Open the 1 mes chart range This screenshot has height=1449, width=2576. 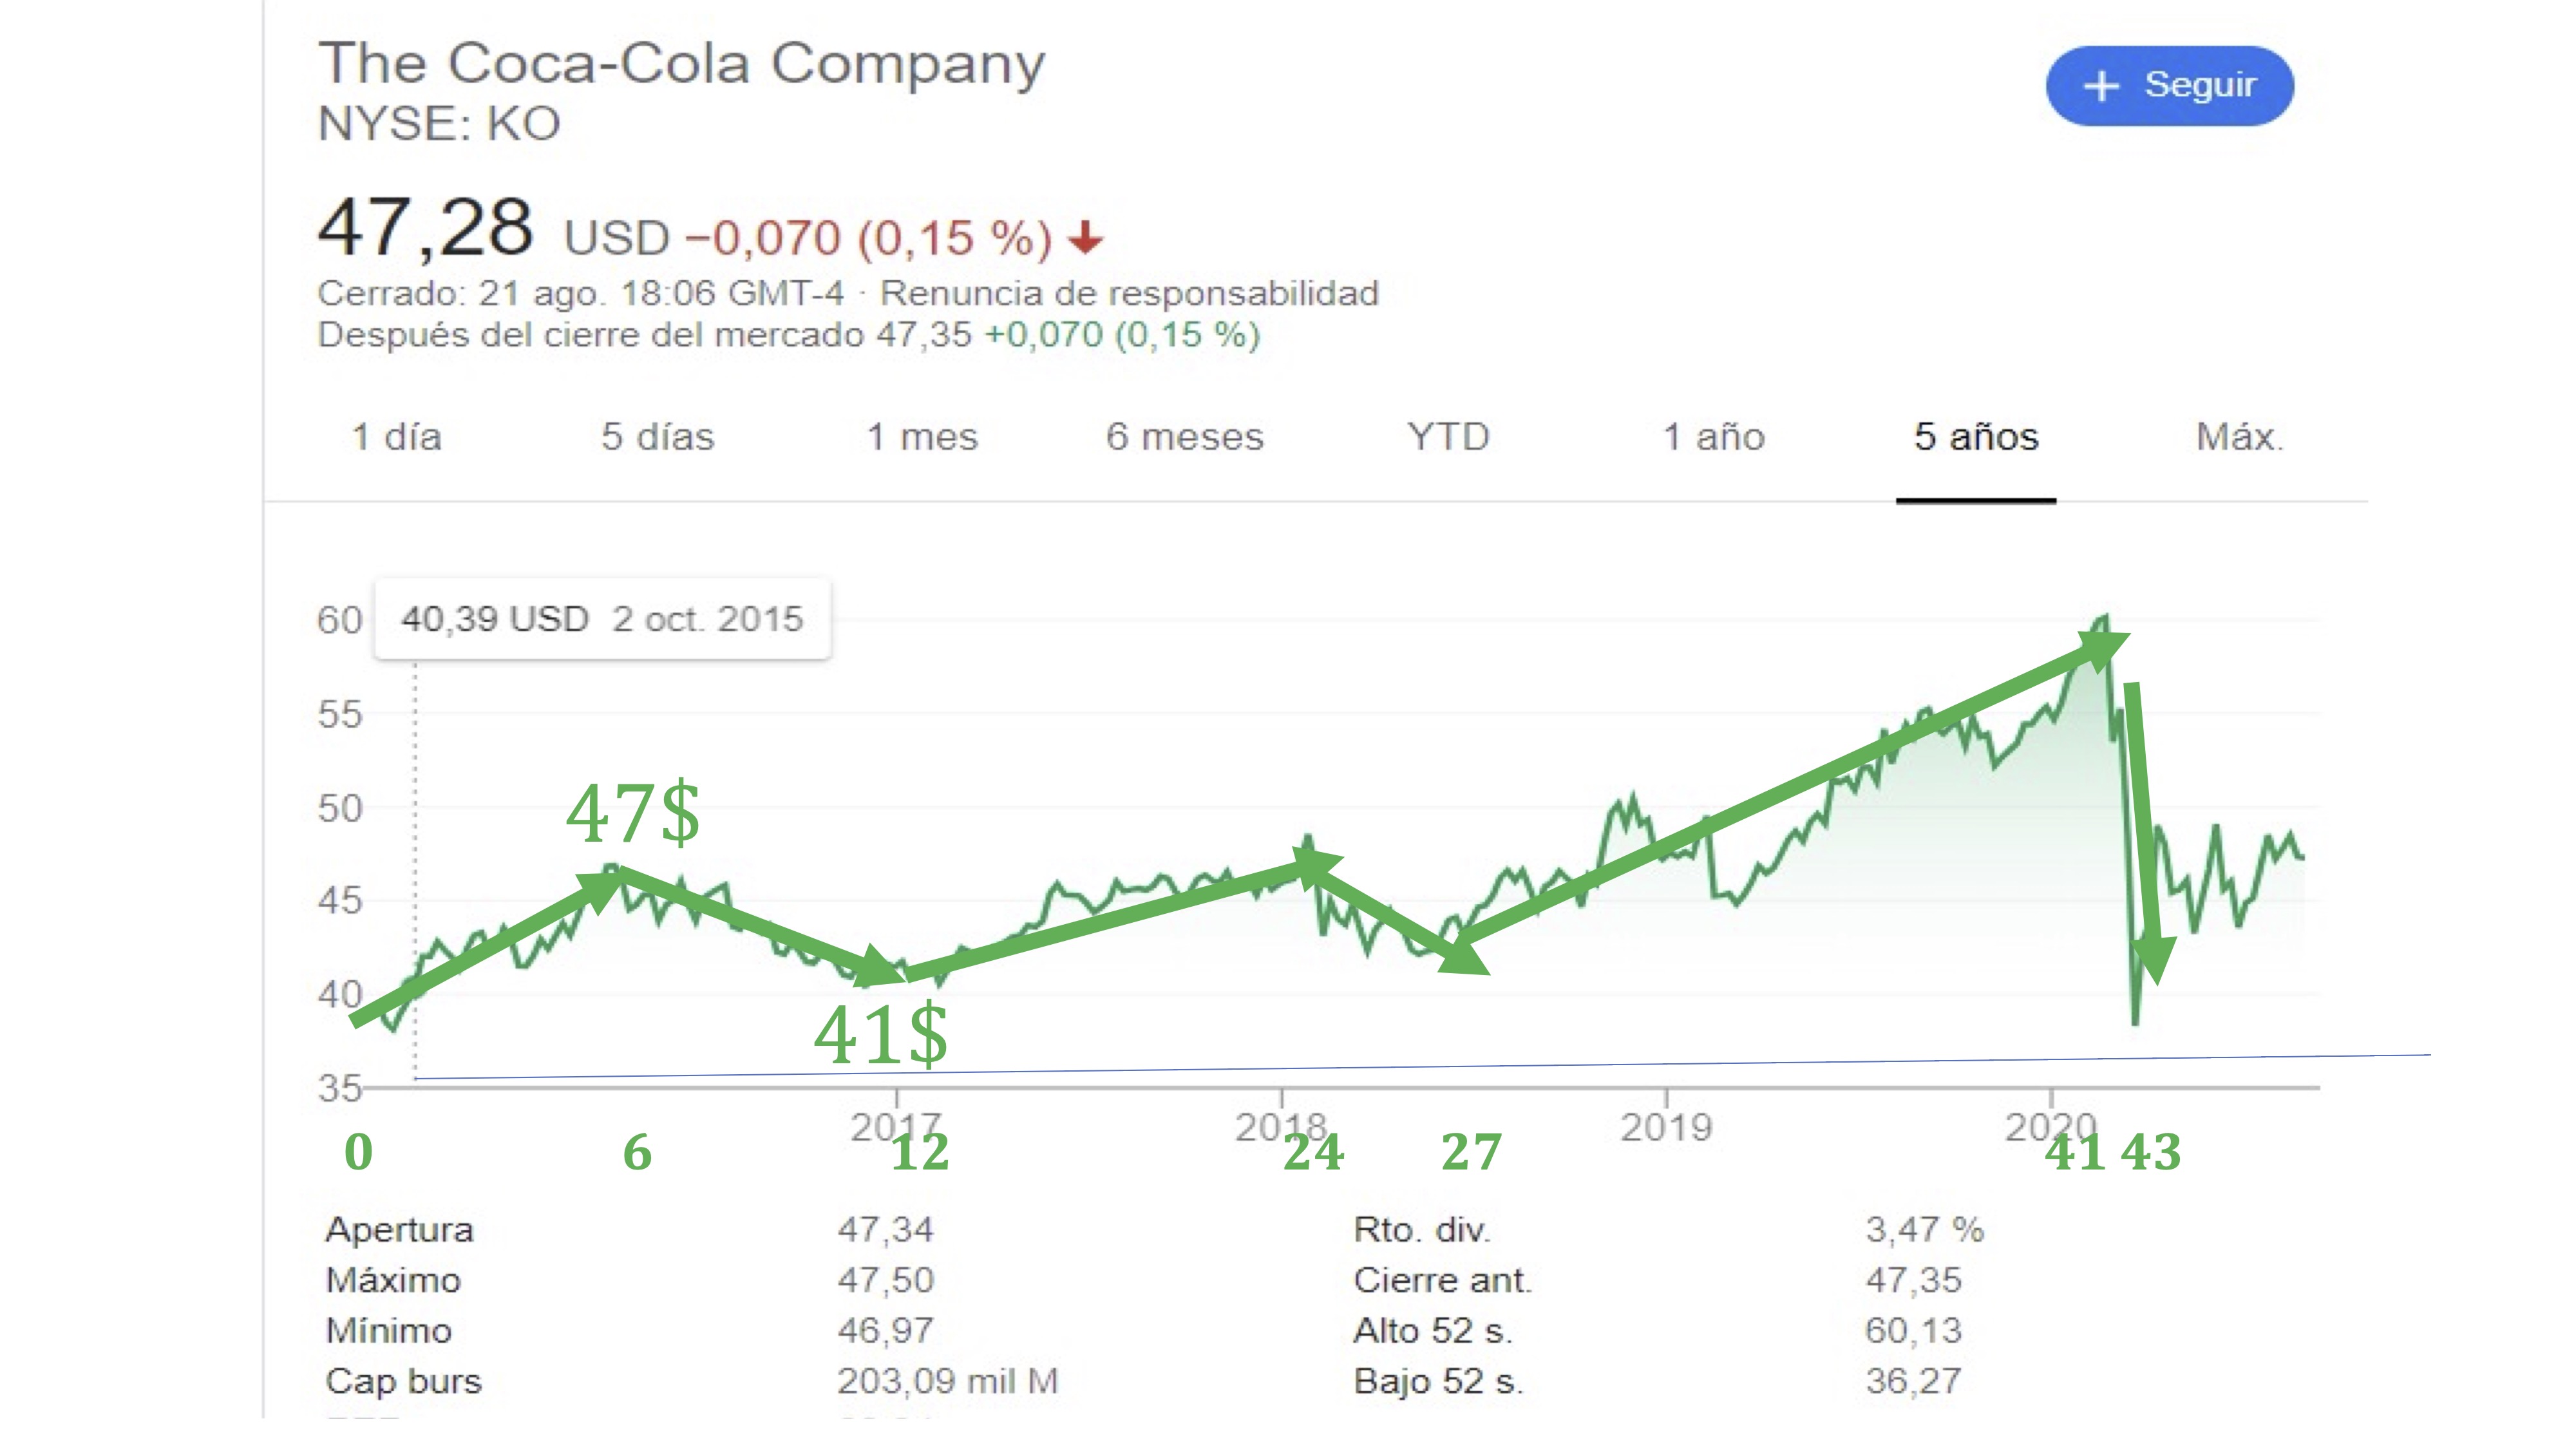point(921,437)
